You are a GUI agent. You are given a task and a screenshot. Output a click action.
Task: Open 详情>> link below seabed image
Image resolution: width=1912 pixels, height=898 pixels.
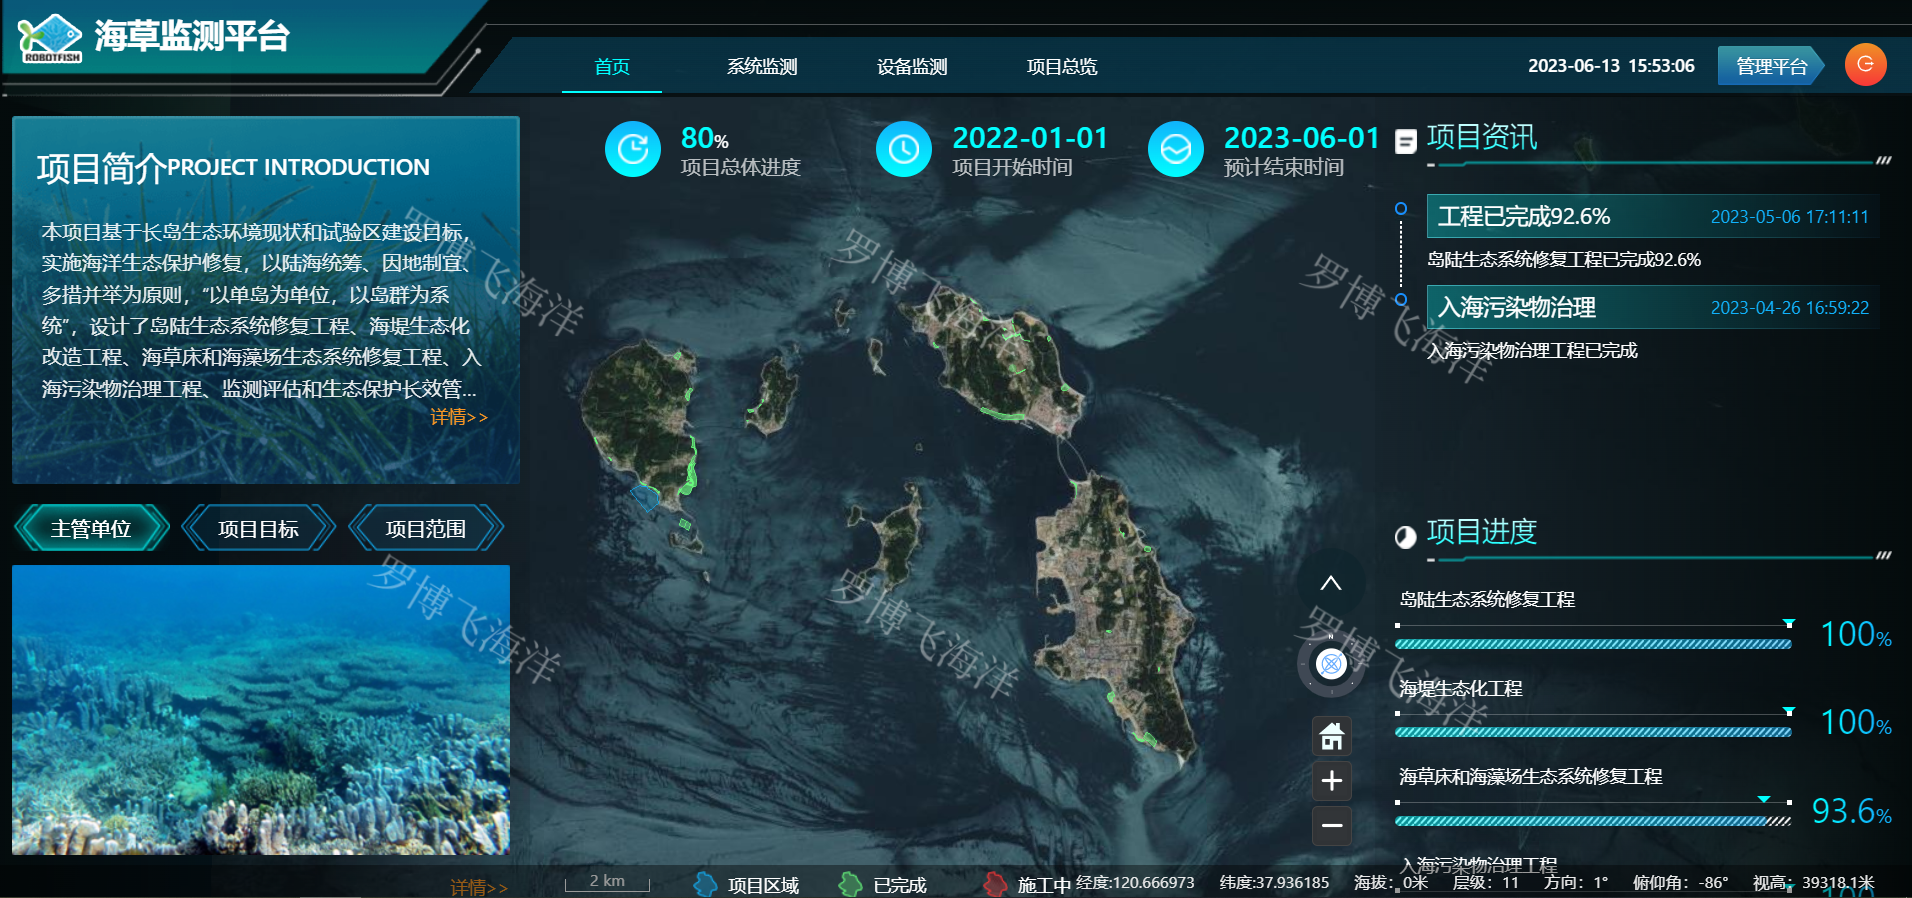(479, 886)
